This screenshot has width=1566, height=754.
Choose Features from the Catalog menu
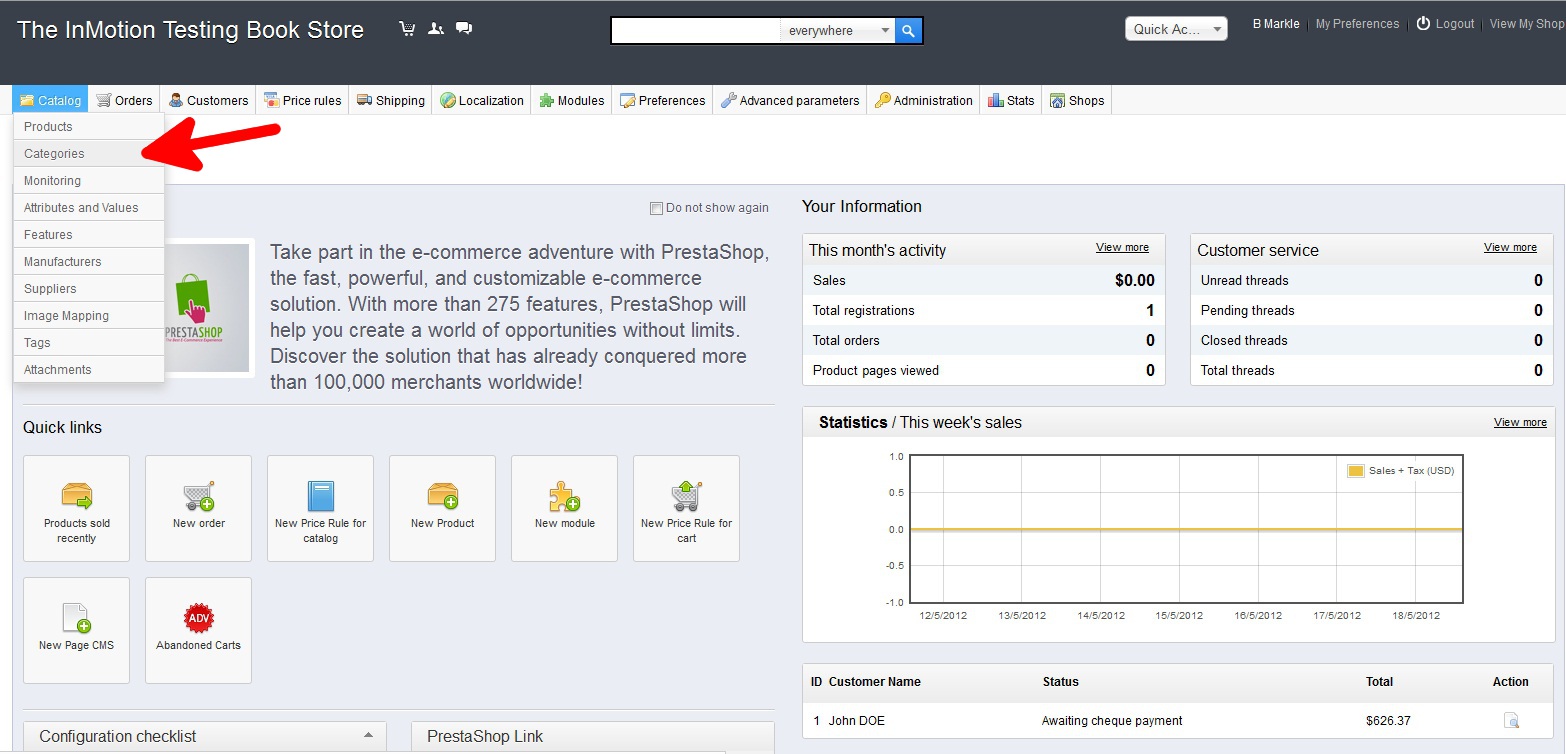89,235
